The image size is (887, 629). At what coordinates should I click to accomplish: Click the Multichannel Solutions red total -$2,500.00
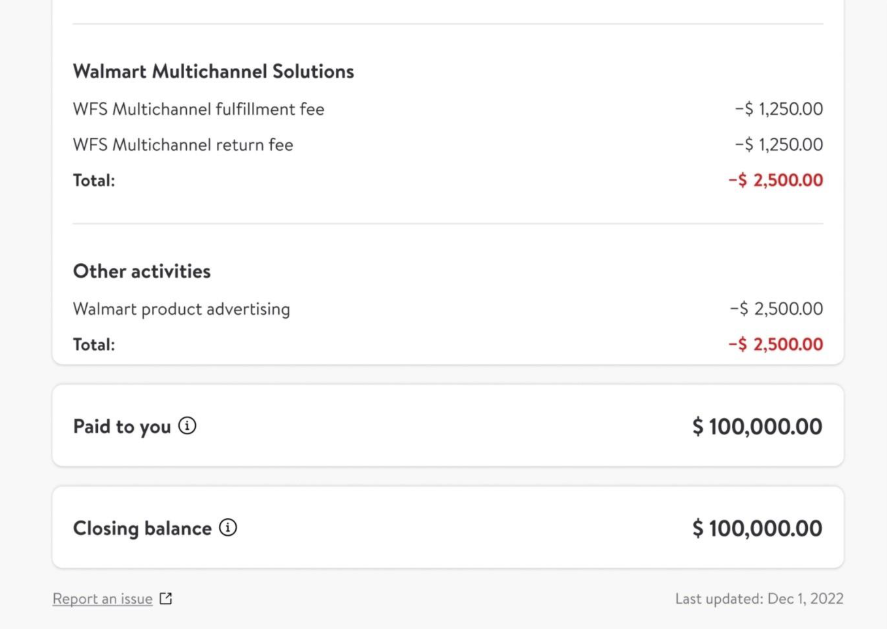(x=776, y=181)
